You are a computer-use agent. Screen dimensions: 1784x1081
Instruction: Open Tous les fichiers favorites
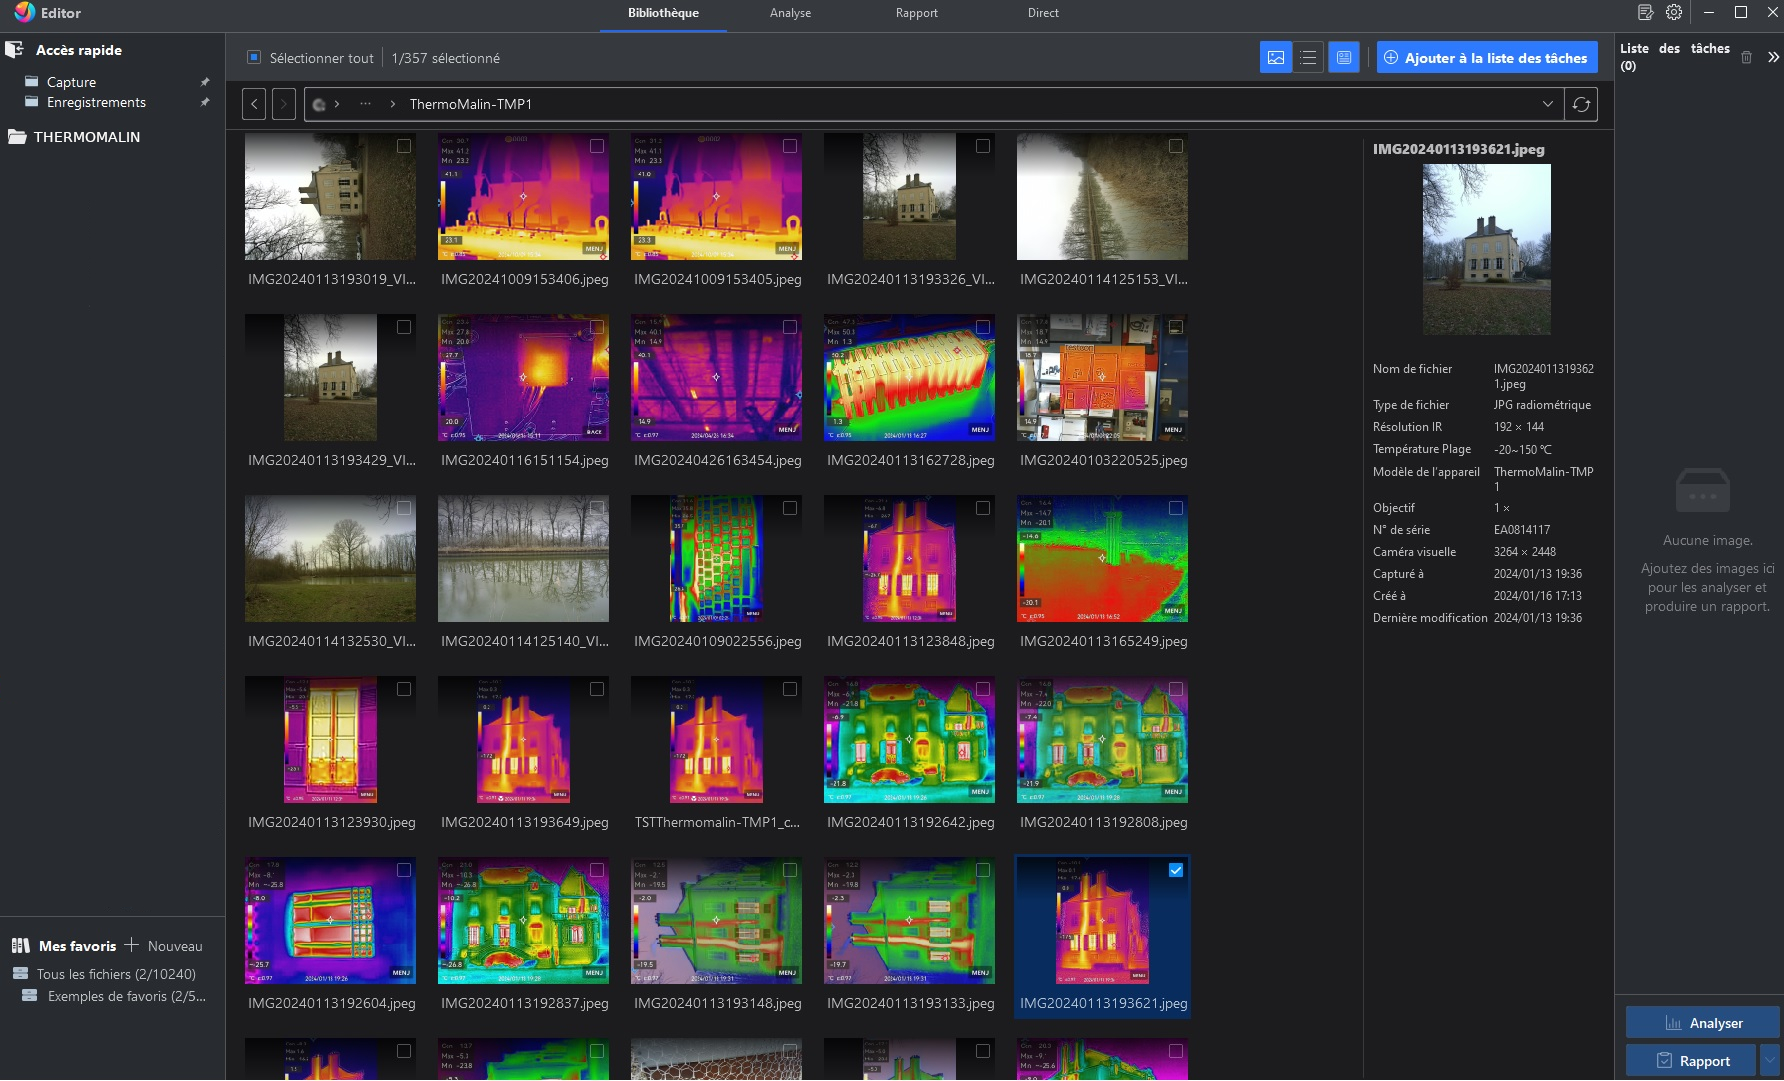tap(116, 974)
